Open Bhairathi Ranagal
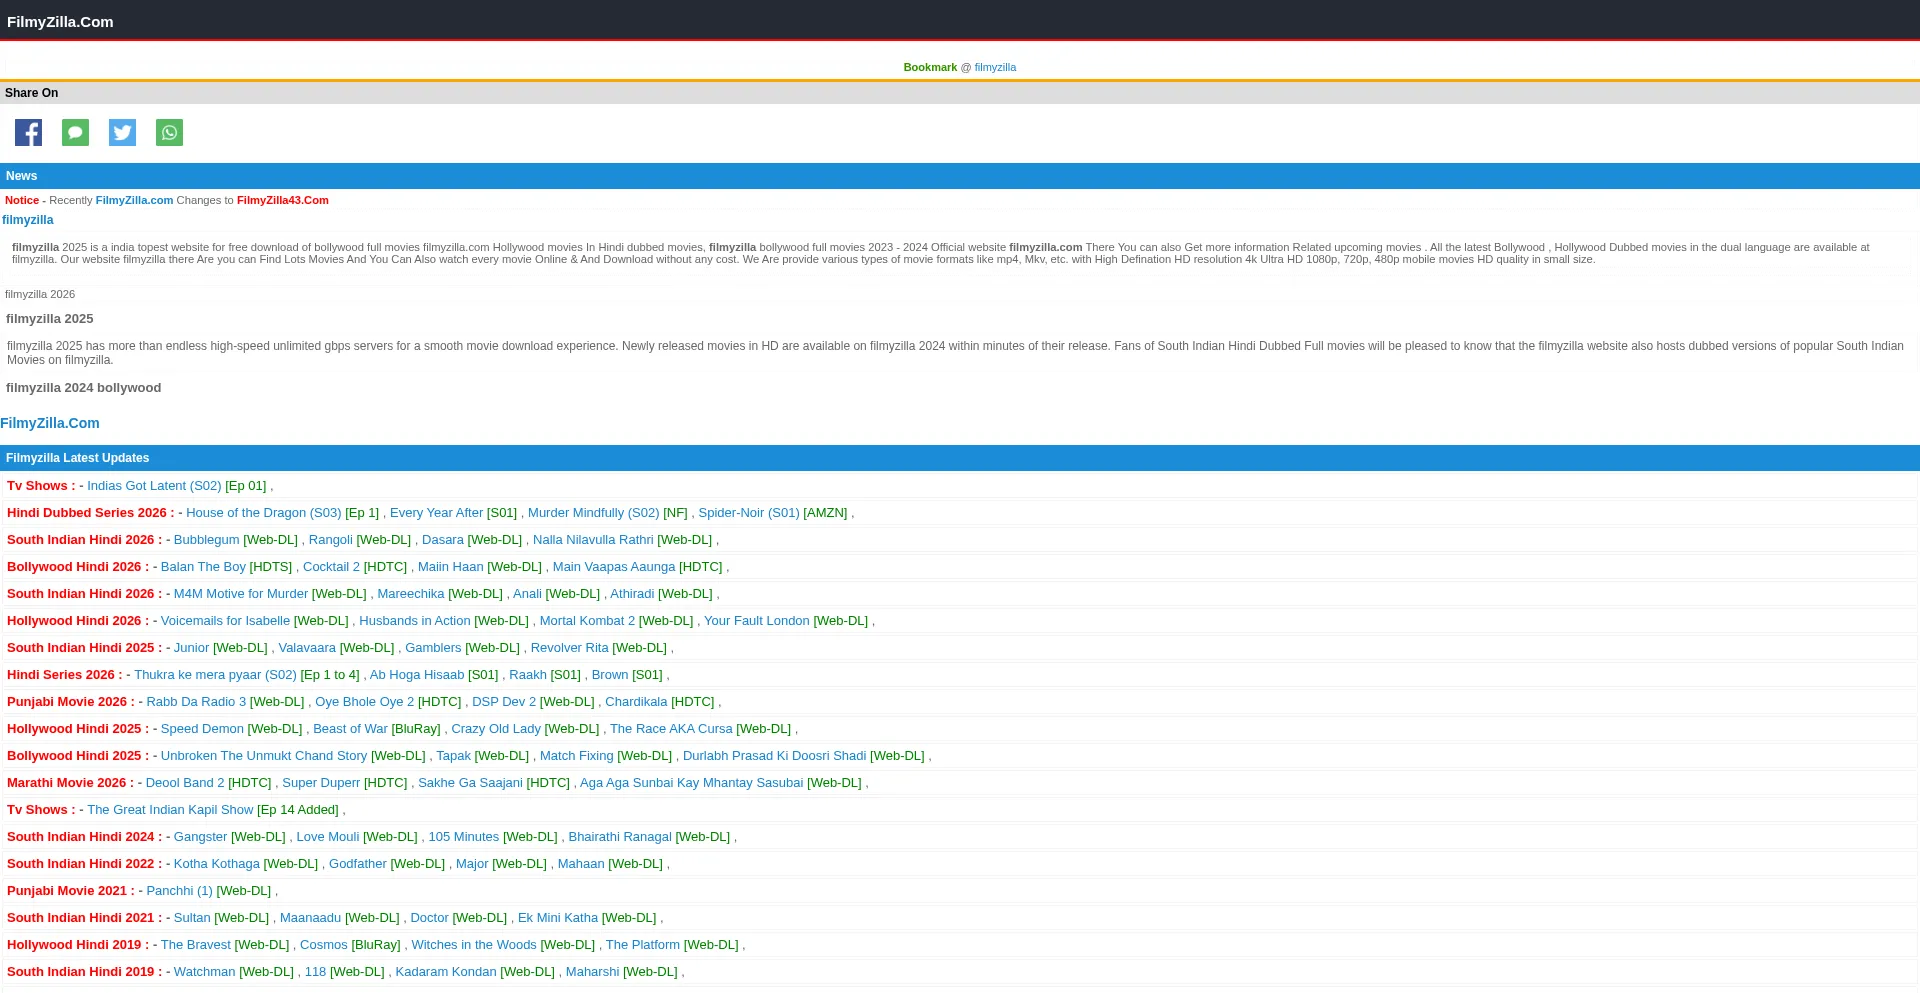The height and width of the screenshot is (993, 1920). pyautogui.click(x=620, y=837)
